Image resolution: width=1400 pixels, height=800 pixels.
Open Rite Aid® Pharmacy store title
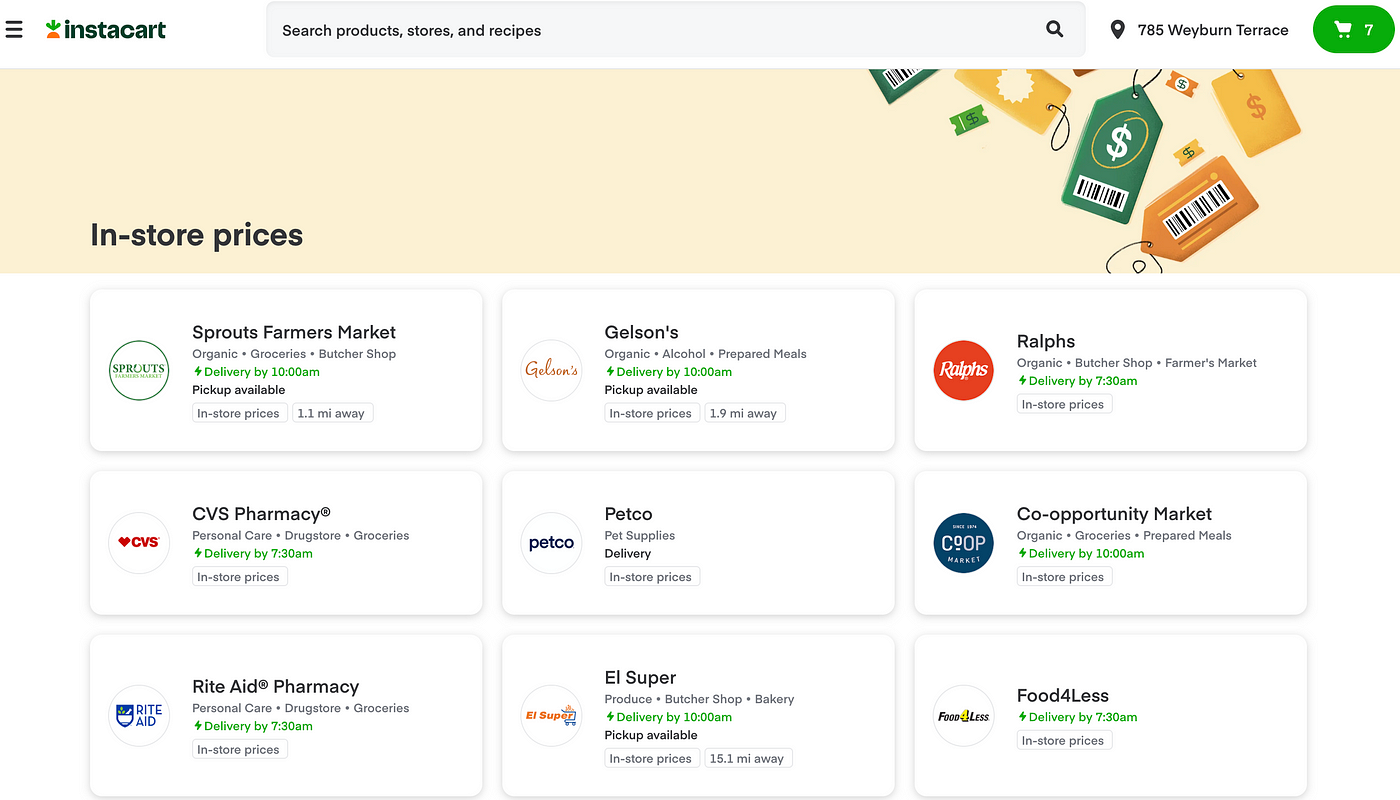(275, 686)
